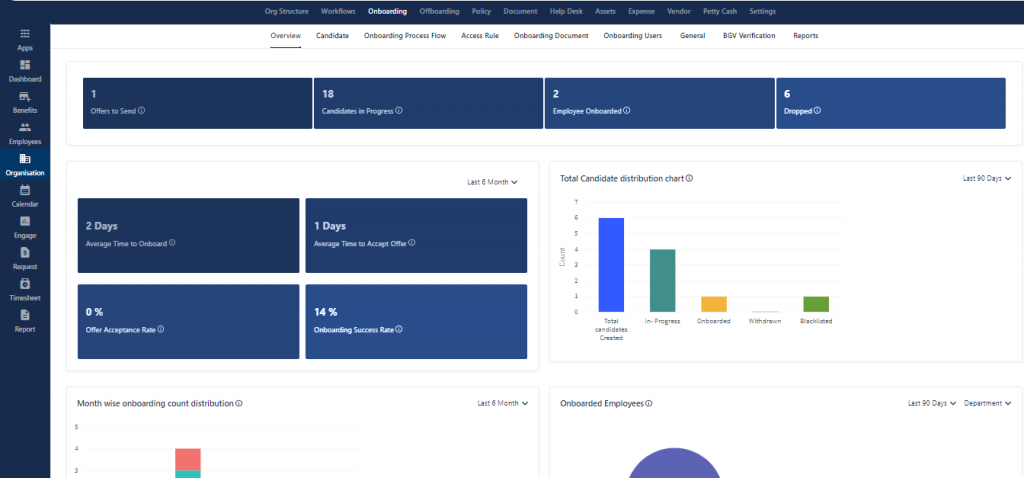Switch to the Candidate tab

[332, 36]
